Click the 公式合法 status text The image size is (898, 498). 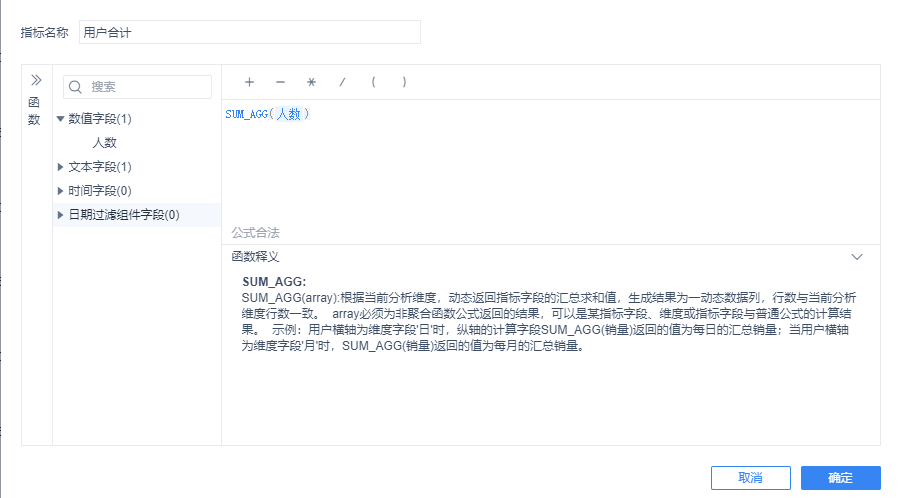pos(255,233)
